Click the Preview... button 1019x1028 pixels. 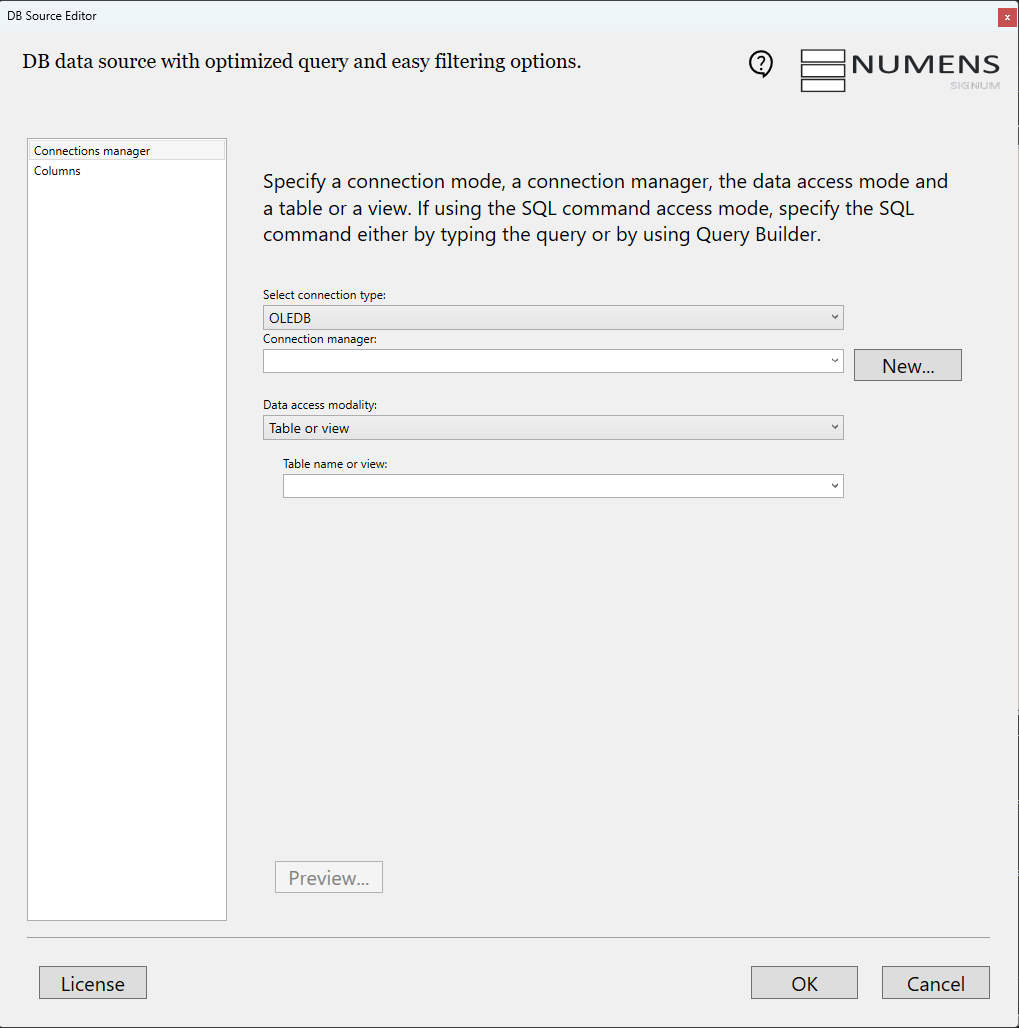click(x=328, y=878)
